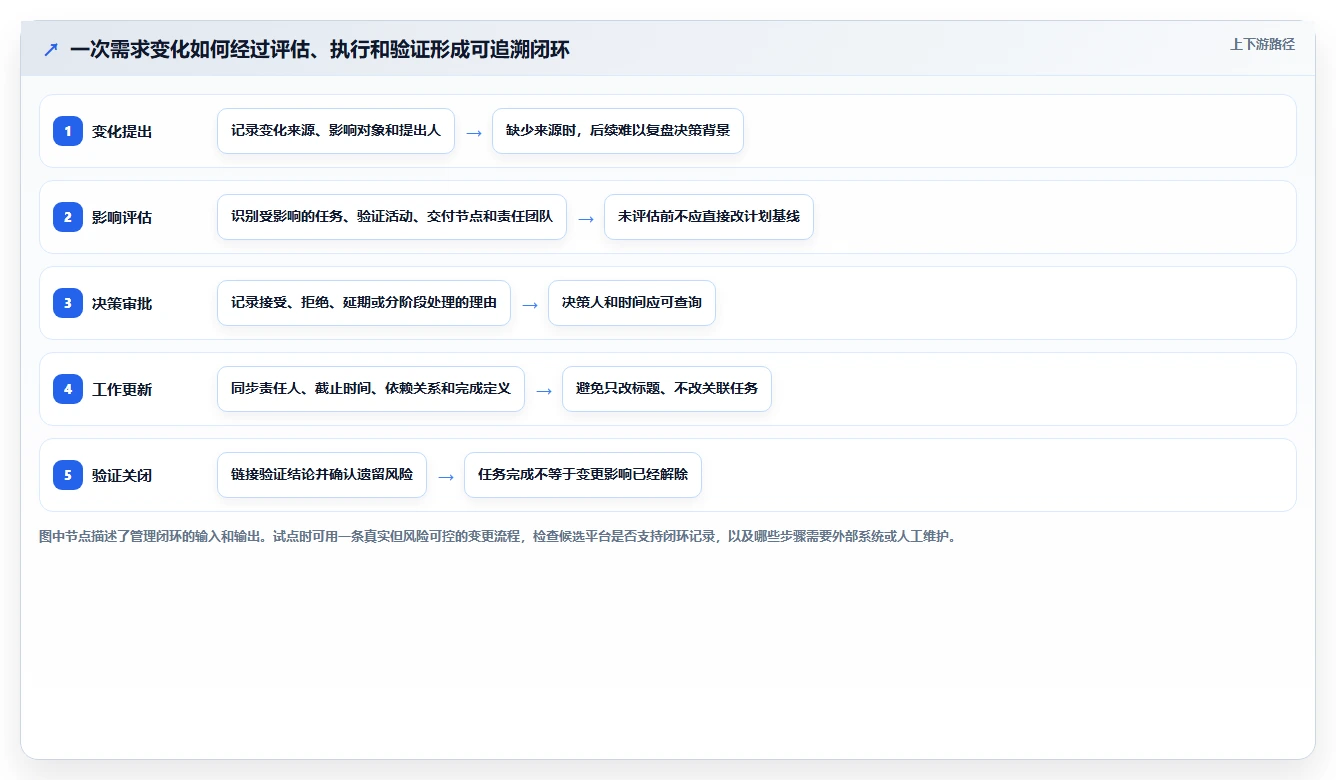
Task: Select step number 3 badge
Action: [68, 303]
